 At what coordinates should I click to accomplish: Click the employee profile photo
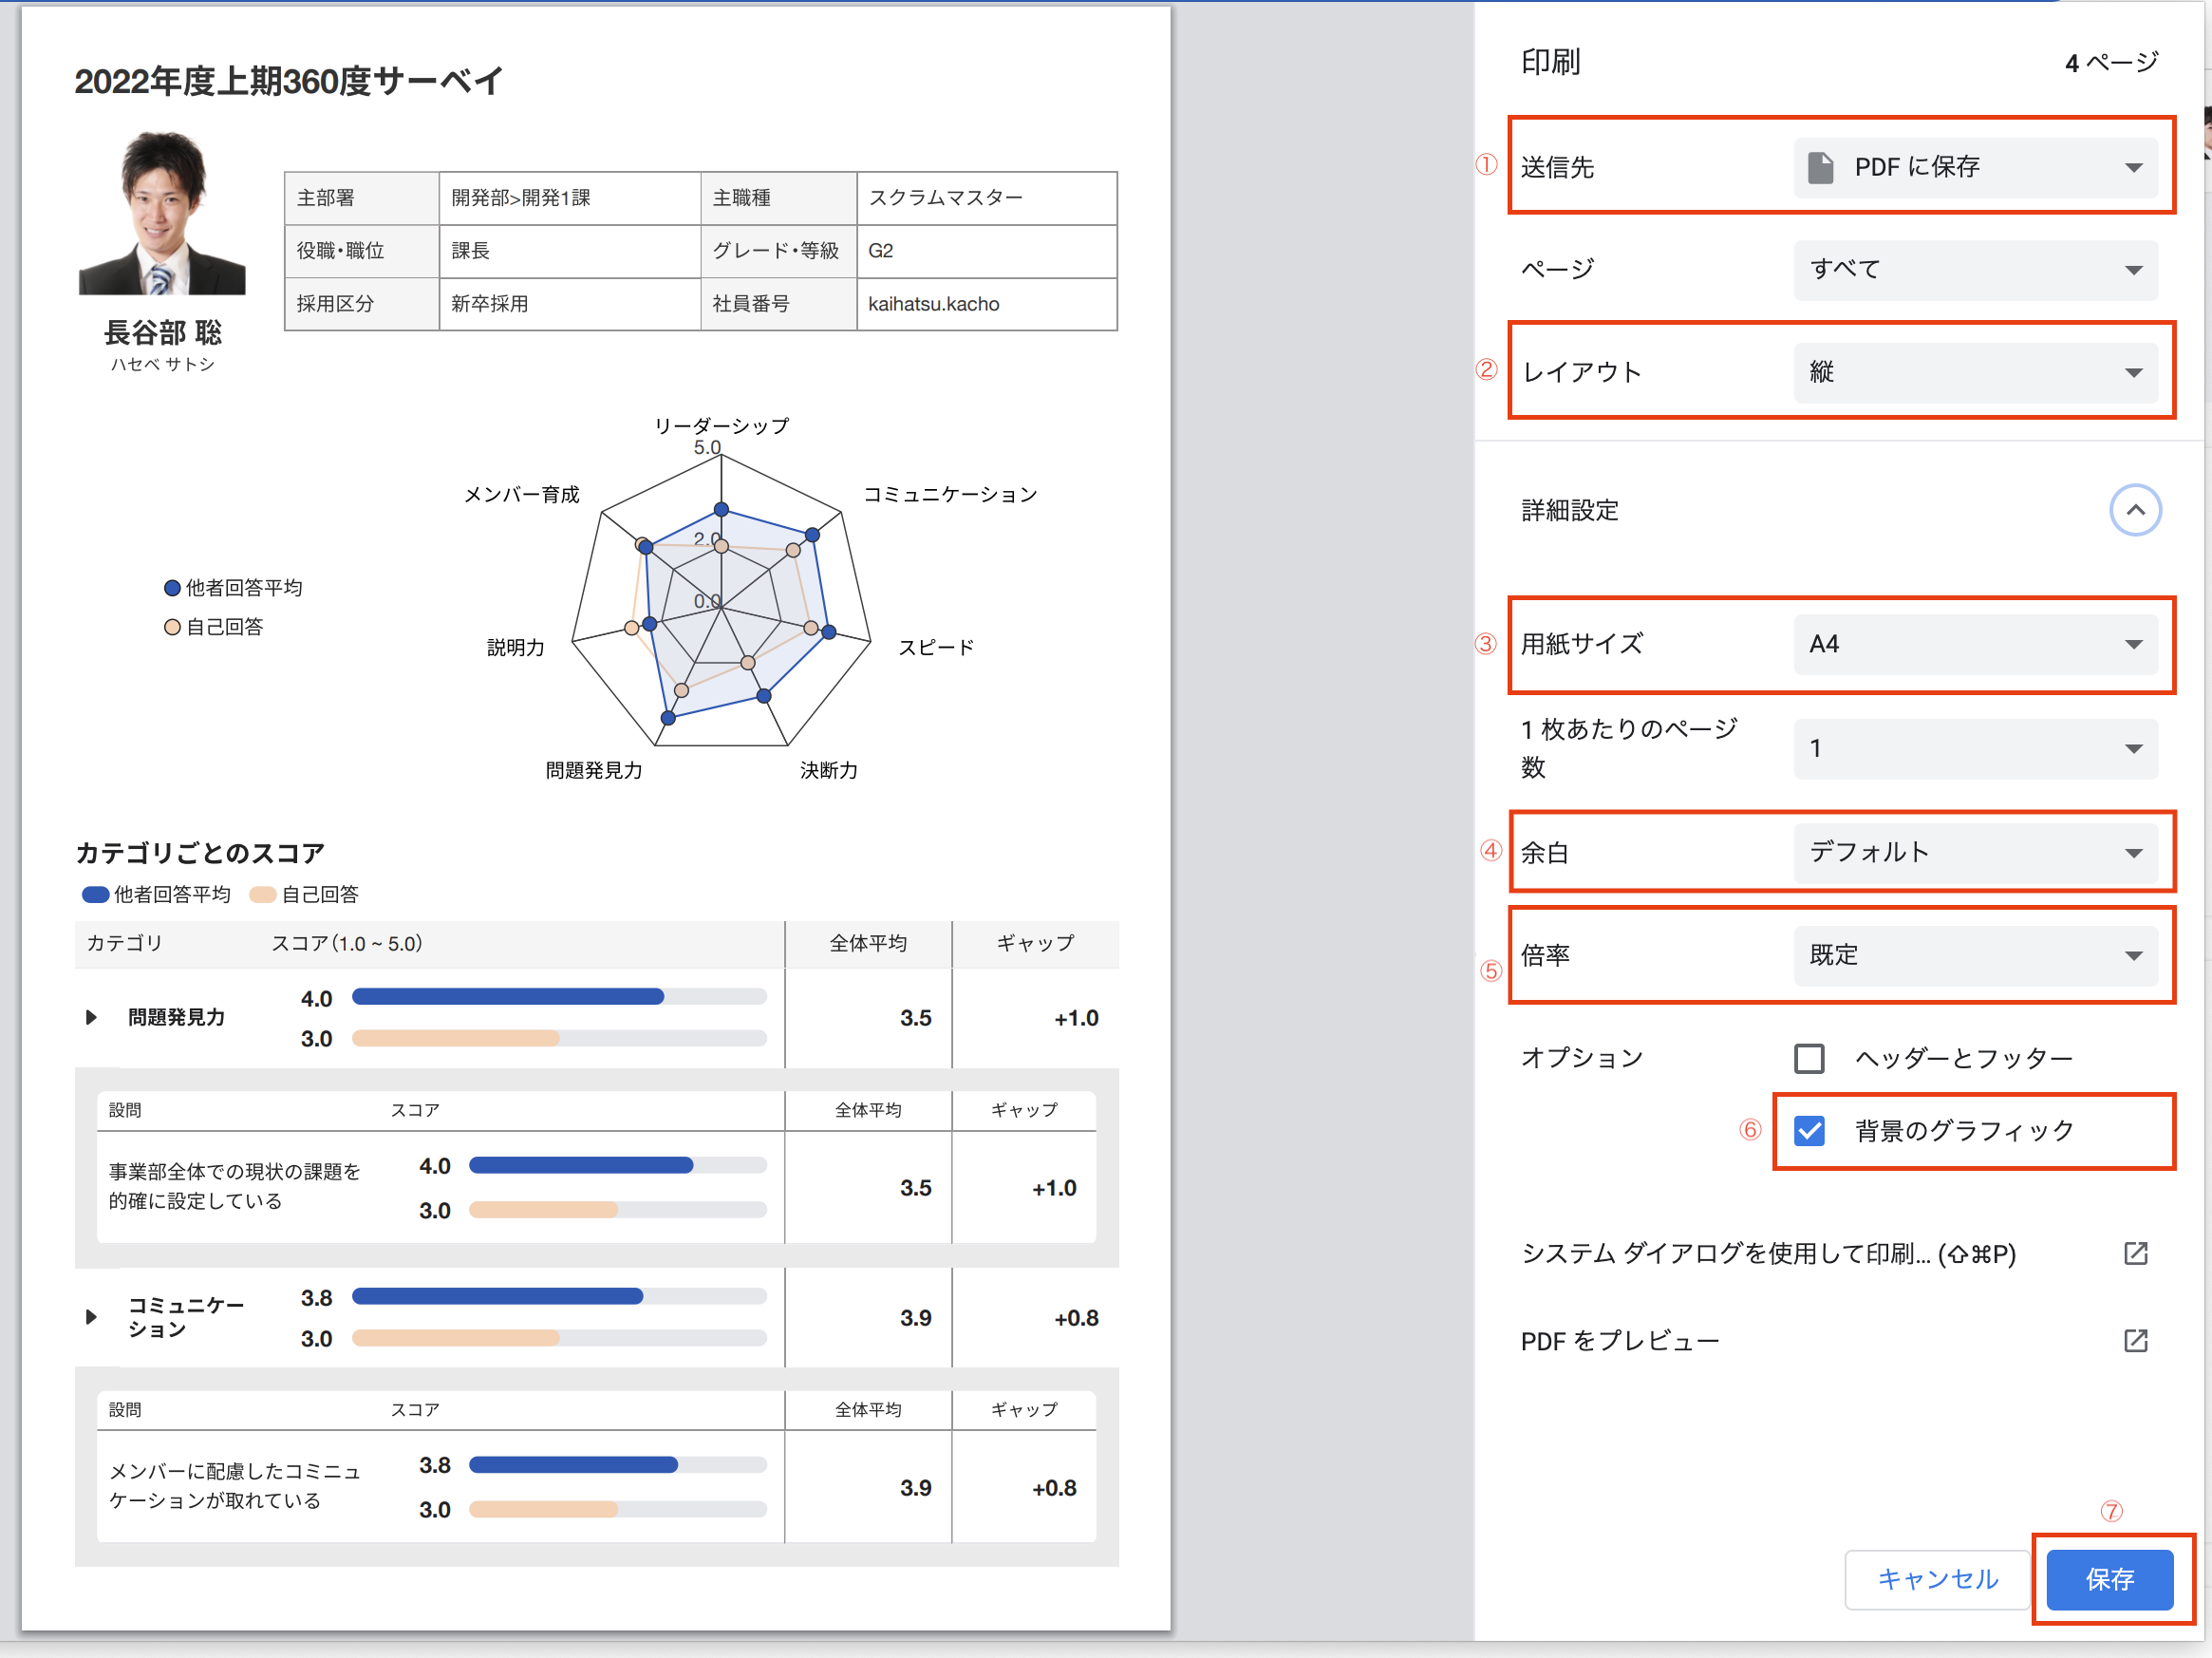pos(162,213)
